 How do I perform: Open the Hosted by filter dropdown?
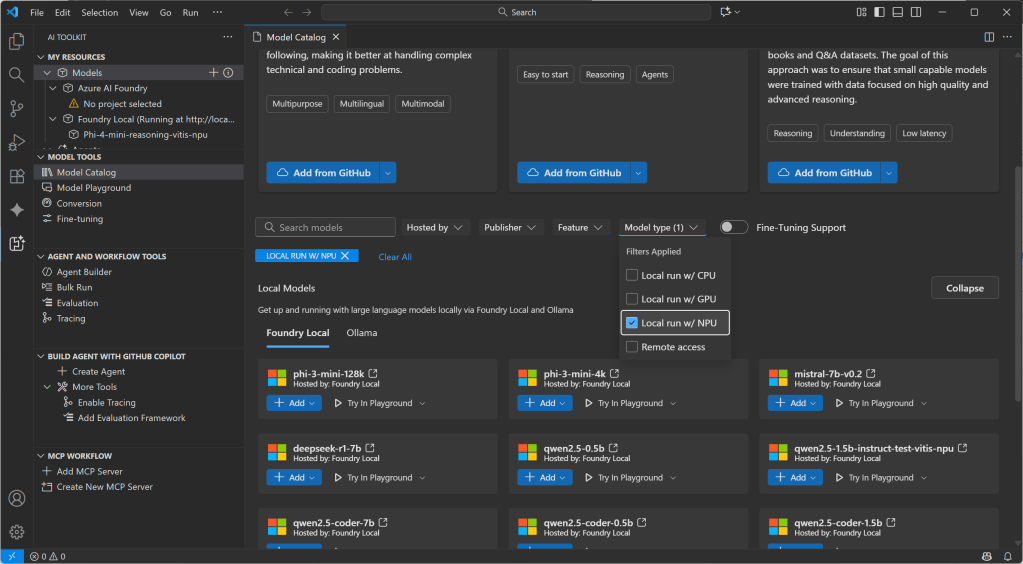(436, 227)
